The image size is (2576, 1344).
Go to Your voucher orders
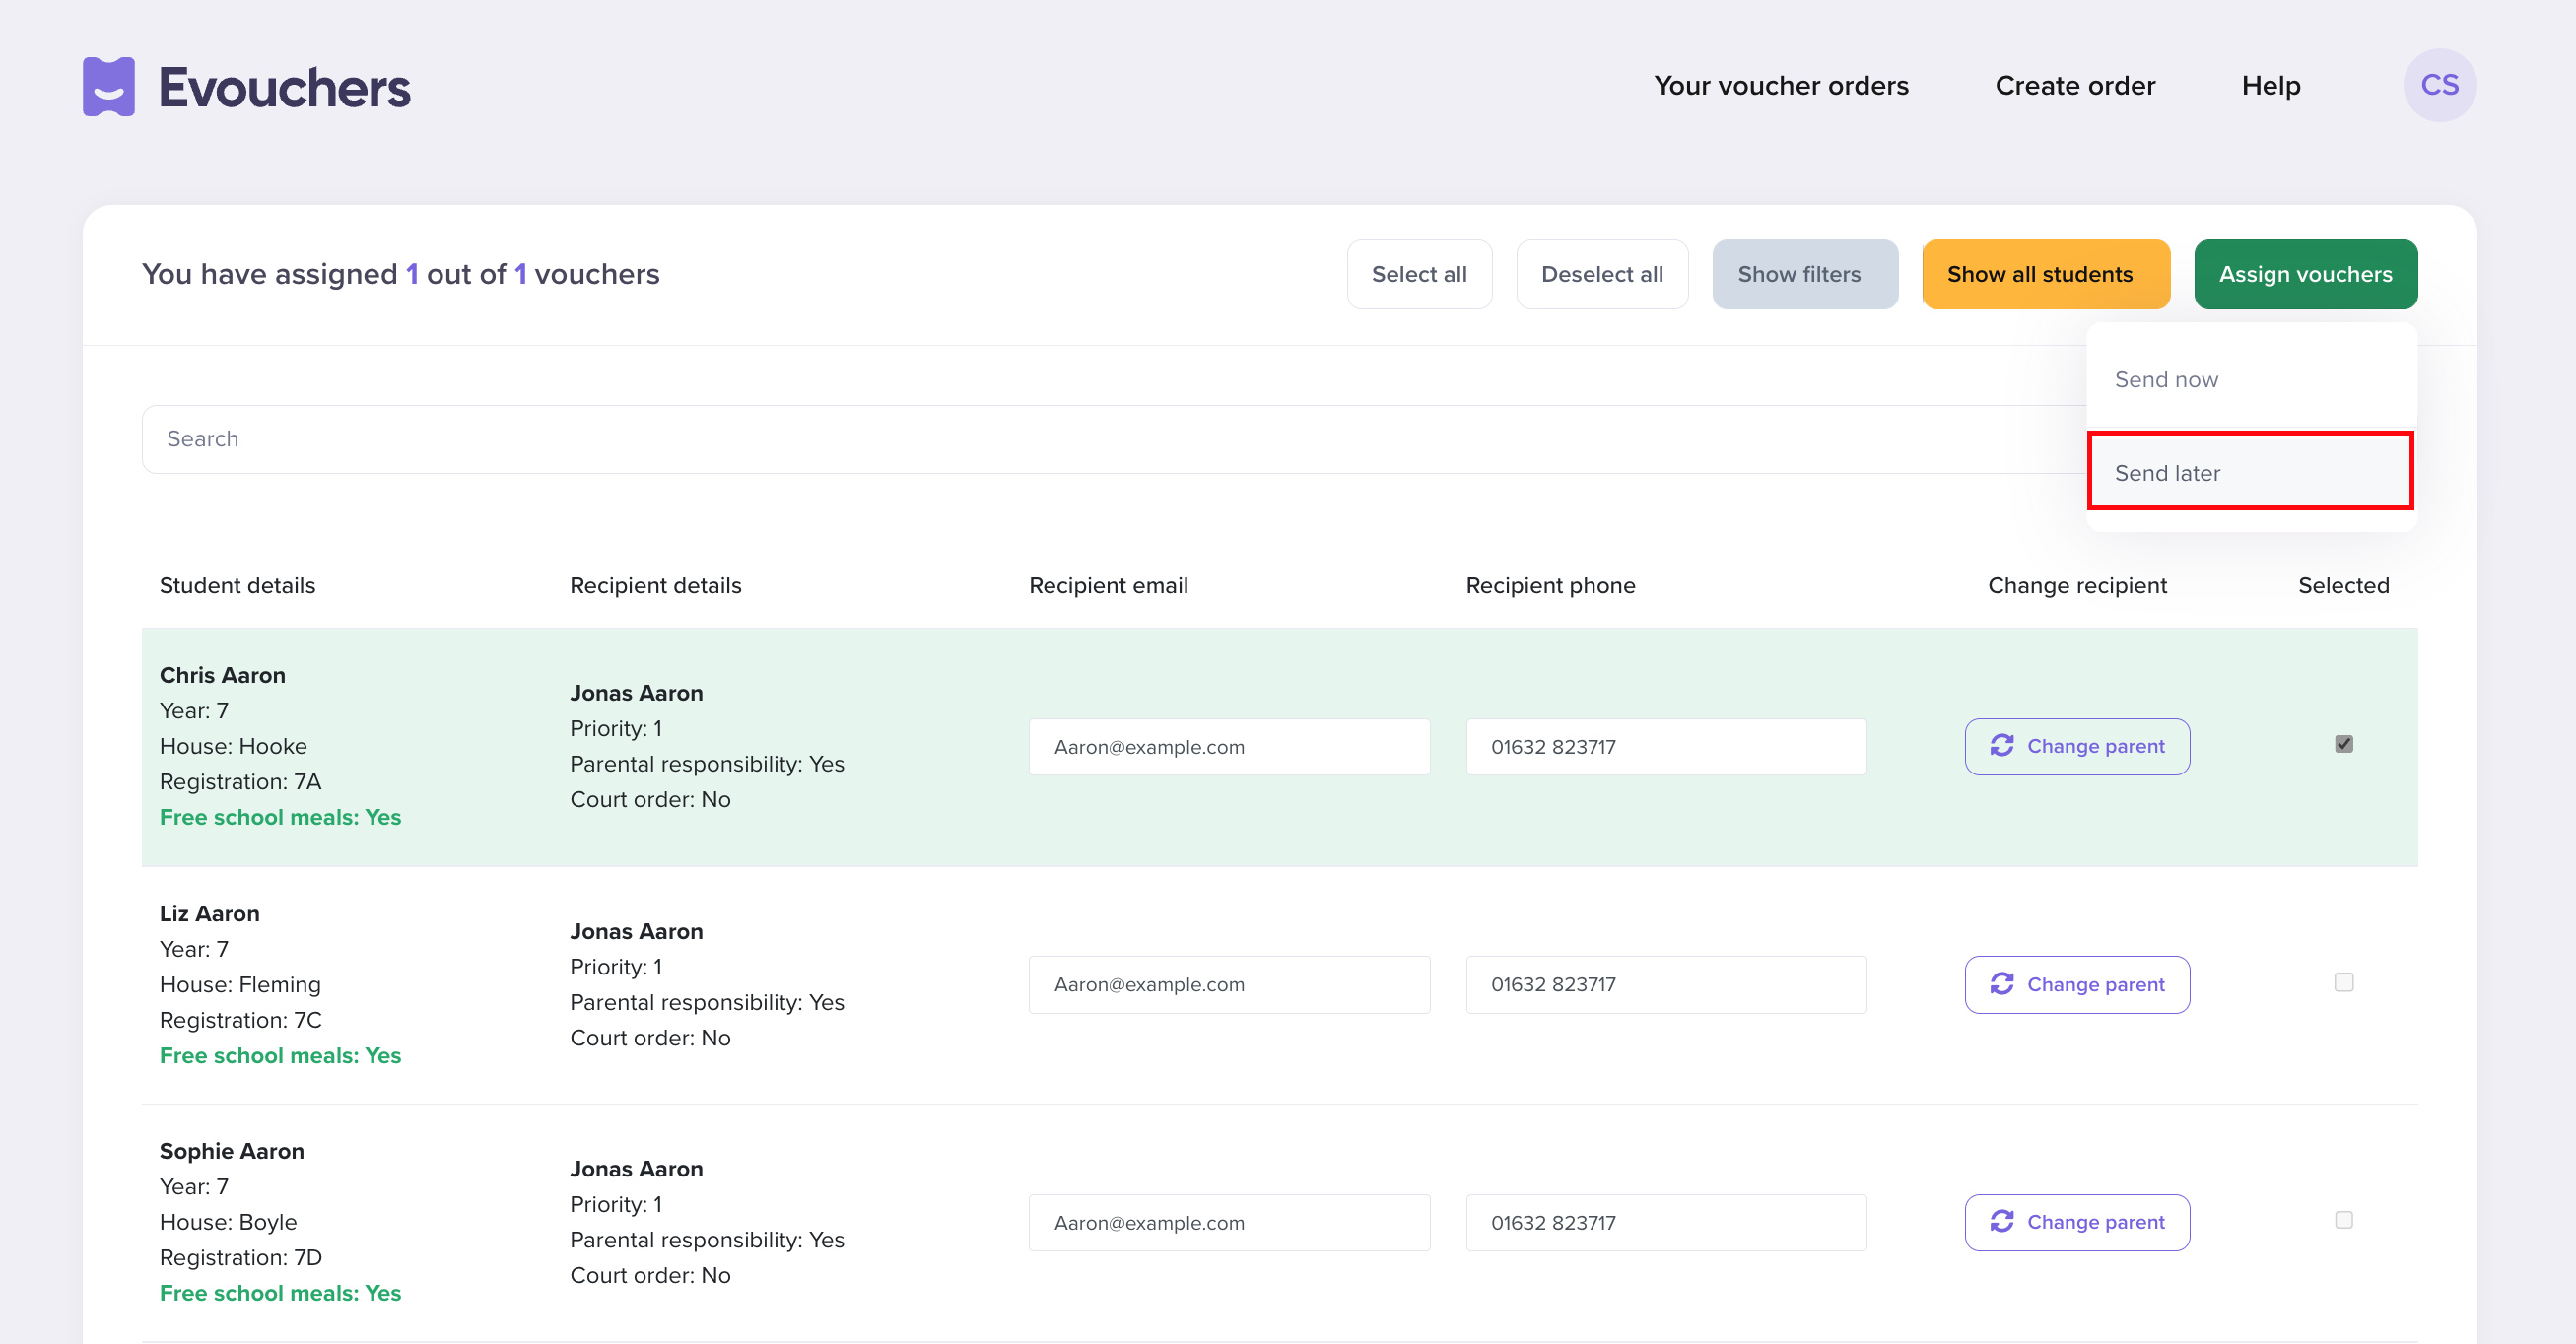point(1781,86)
